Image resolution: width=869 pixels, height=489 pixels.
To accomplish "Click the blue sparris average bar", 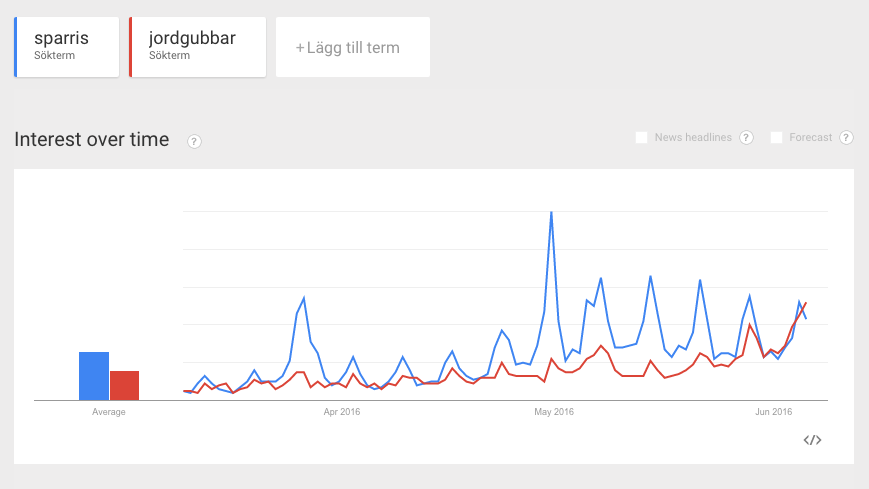I will pyautogui.click(x=94, y=376).
